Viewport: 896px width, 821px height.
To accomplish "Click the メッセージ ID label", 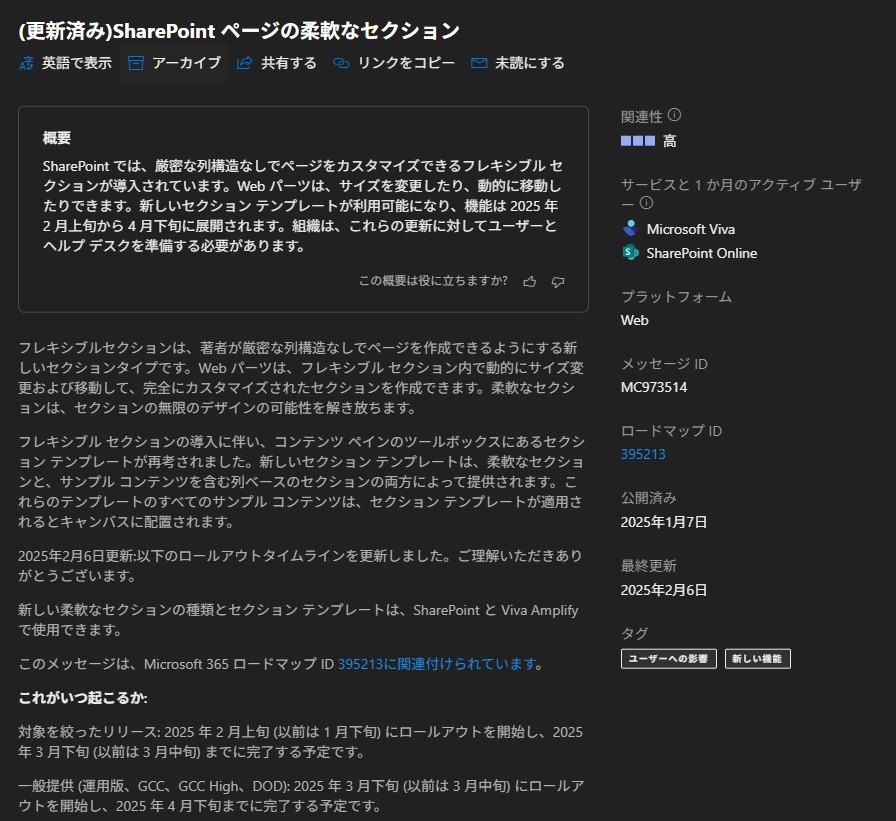I will (x=664, y=364).
